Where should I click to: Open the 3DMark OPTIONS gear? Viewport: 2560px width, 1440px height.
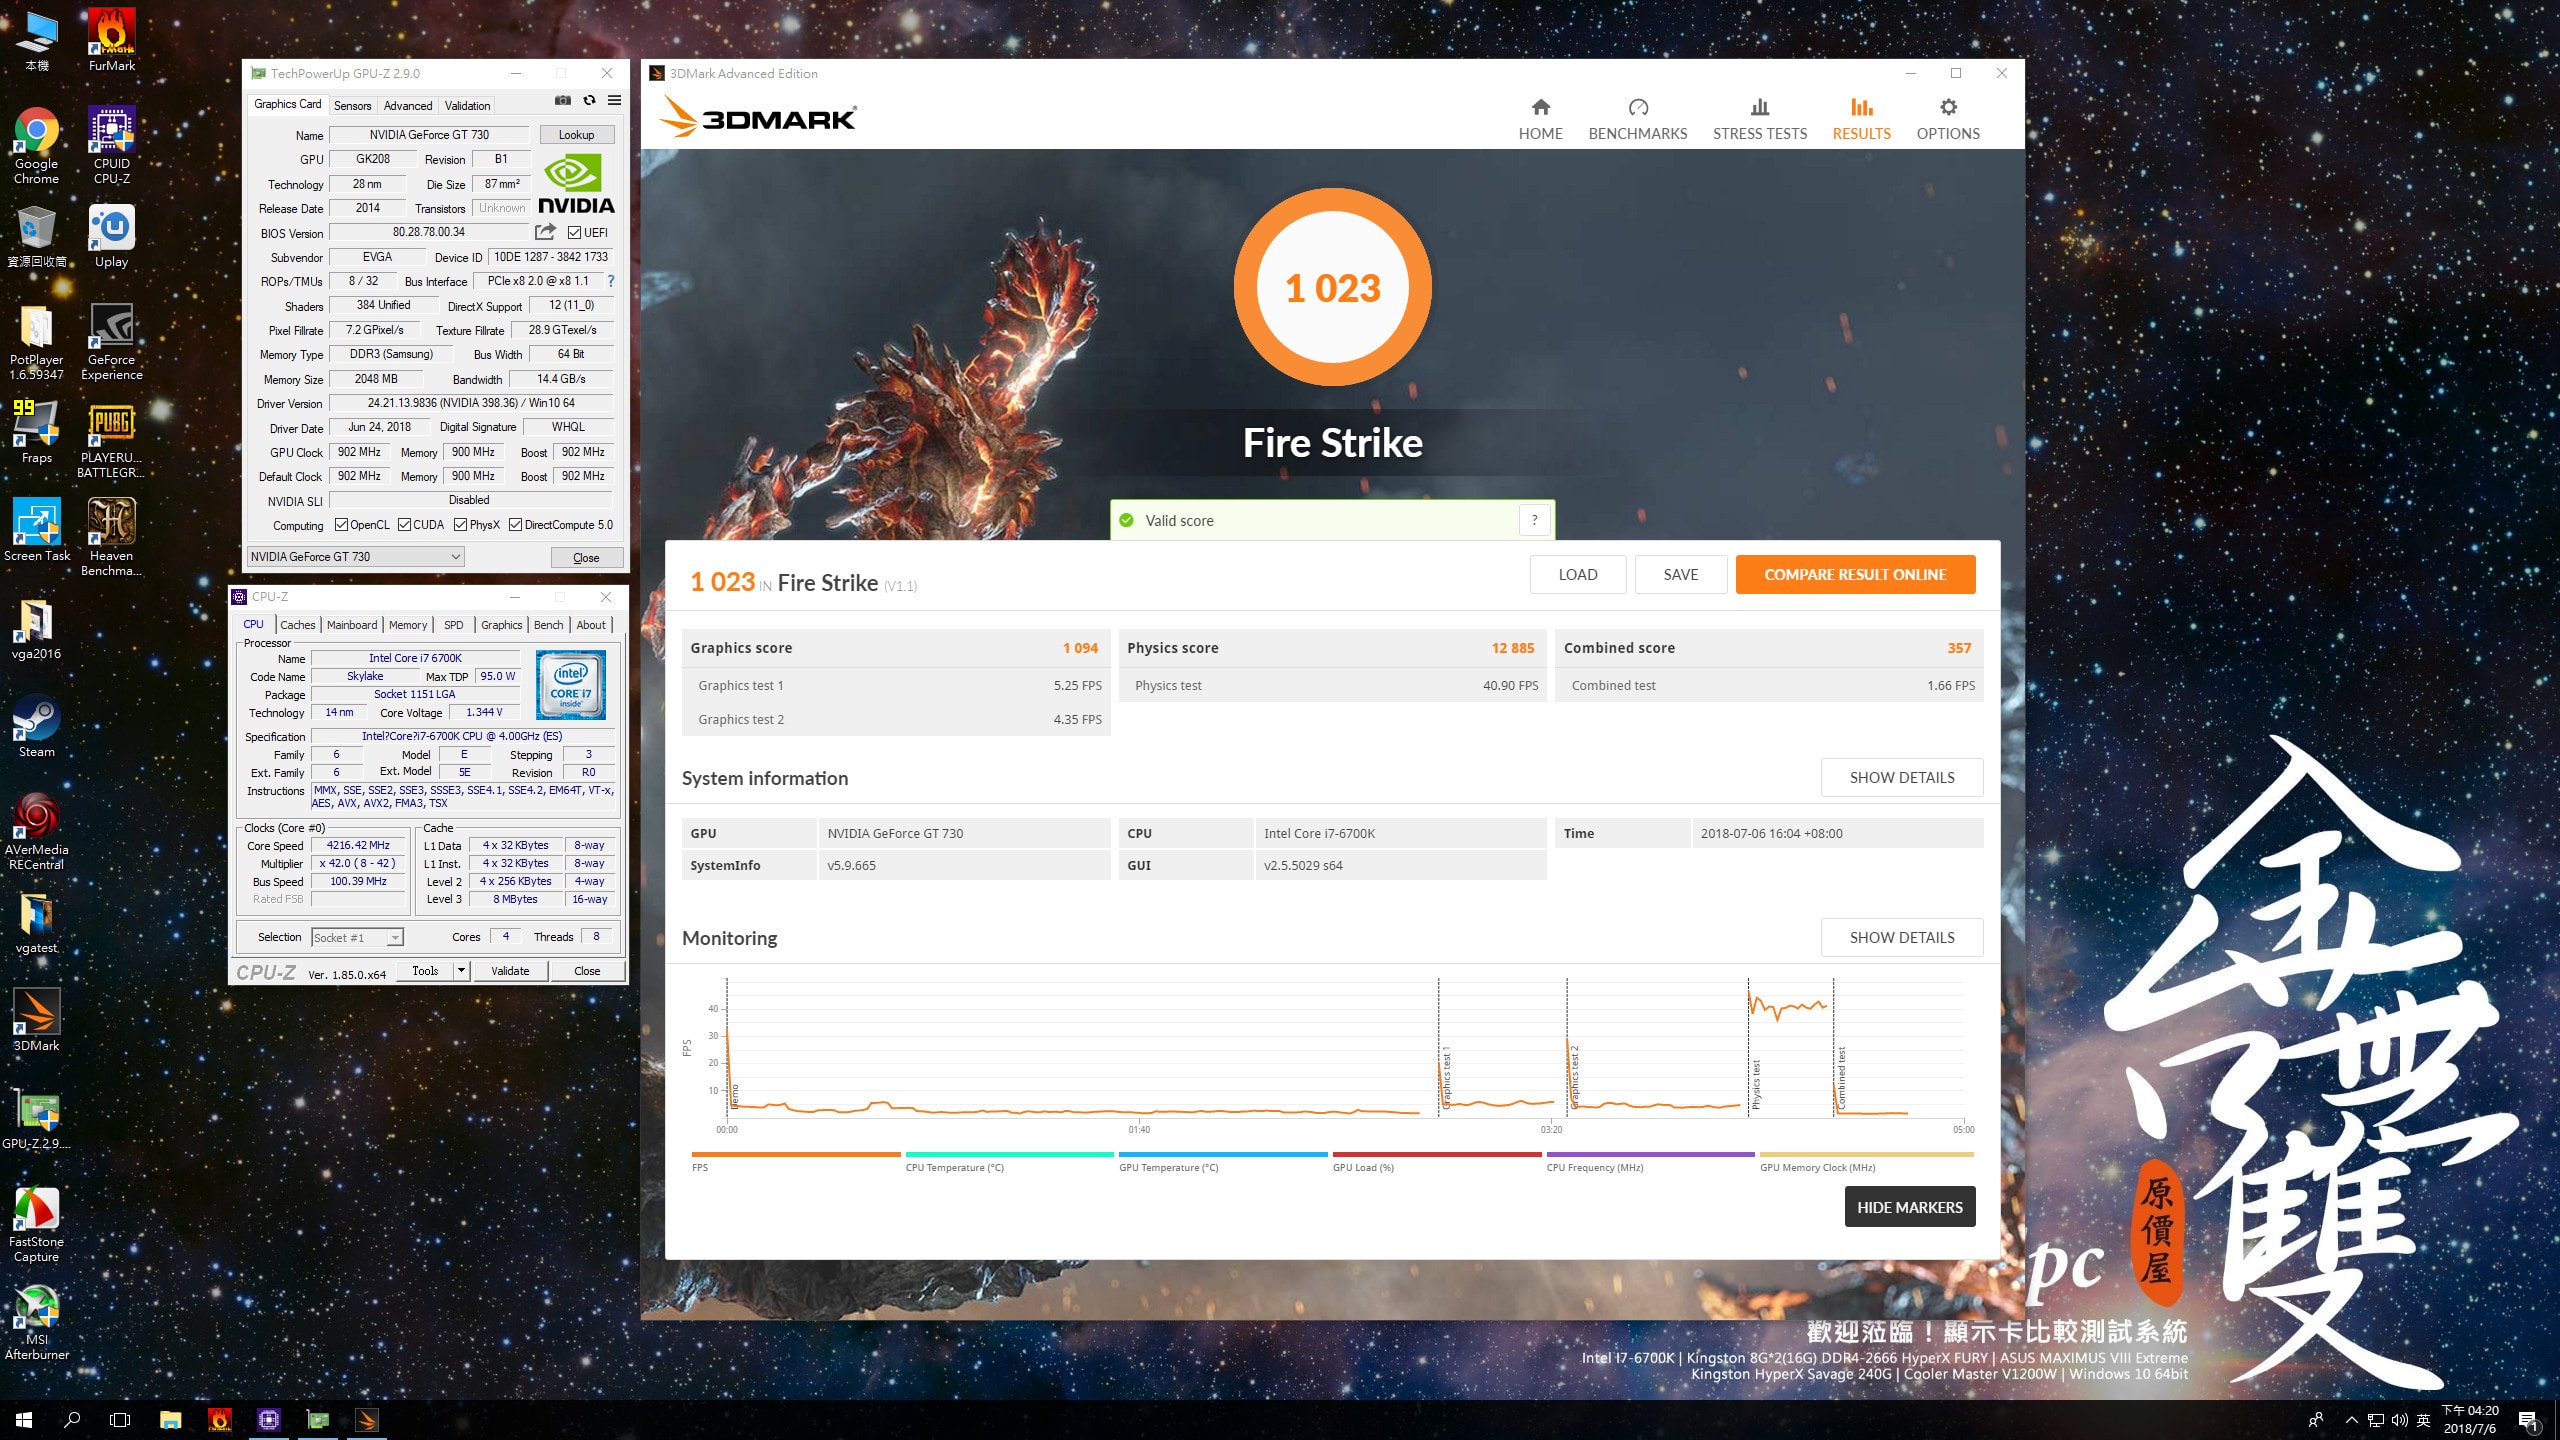tap(1947, 119)
